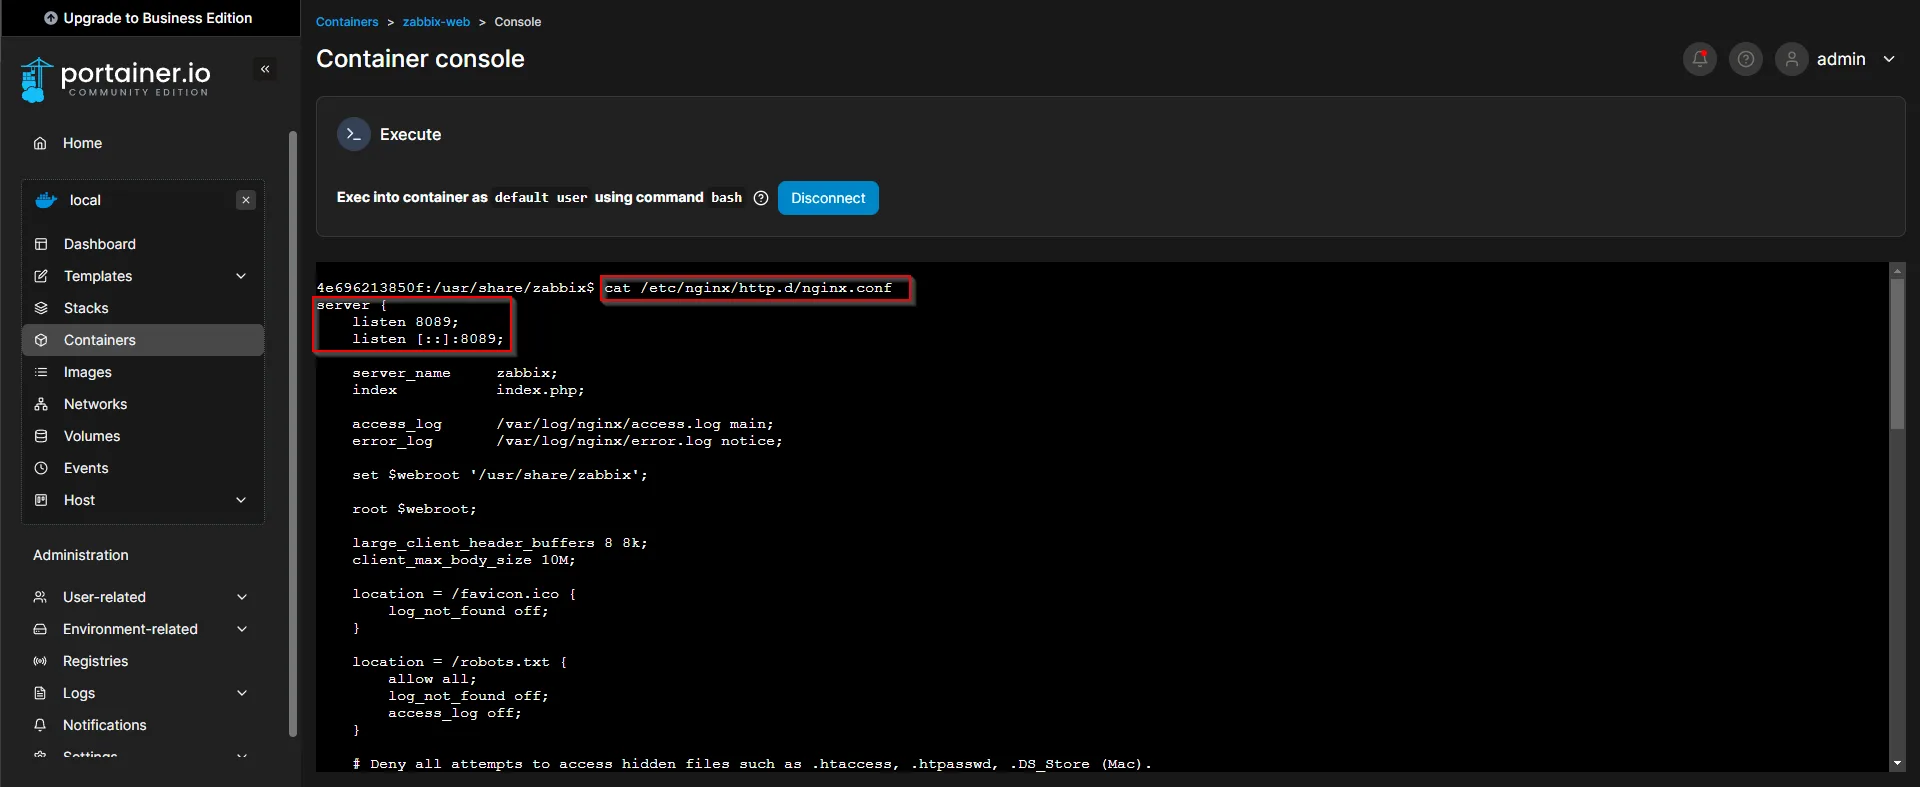Click inside the terminal console output area
This screenshot has width=1920, height=787.
coord(1102,517)
